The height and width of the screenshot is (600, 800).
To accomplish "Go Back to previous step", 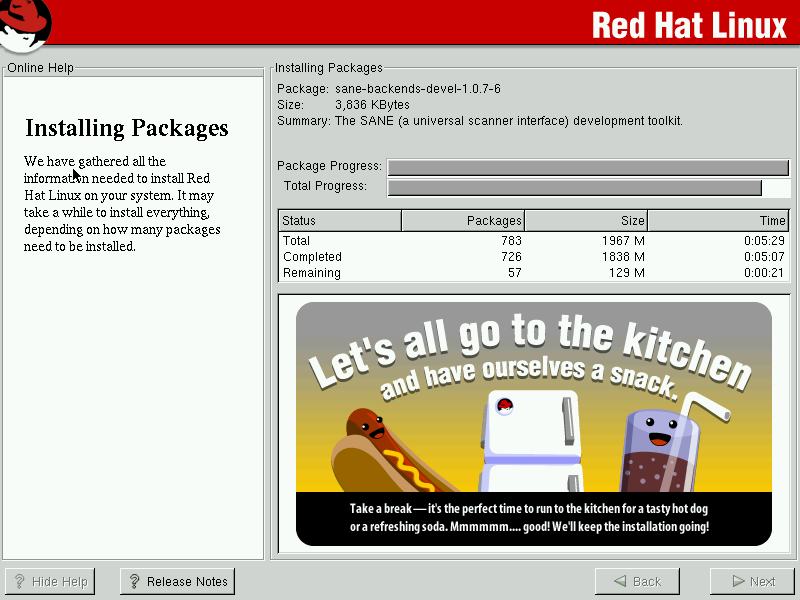I will 637,581.
